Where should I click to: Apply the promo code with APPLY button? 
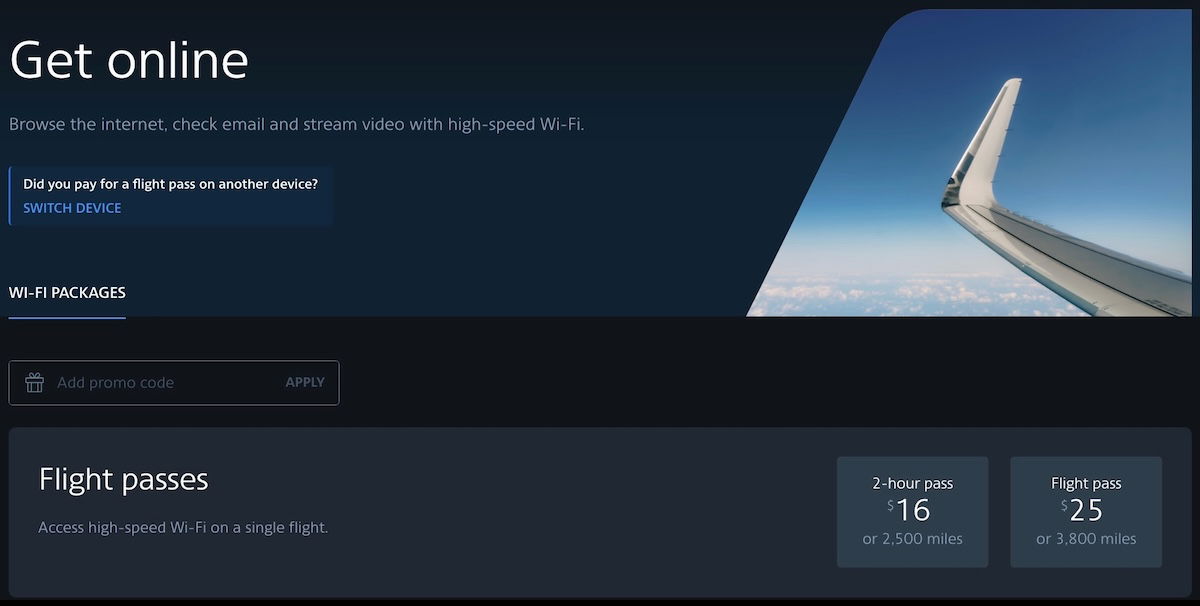tap(305, 382)
